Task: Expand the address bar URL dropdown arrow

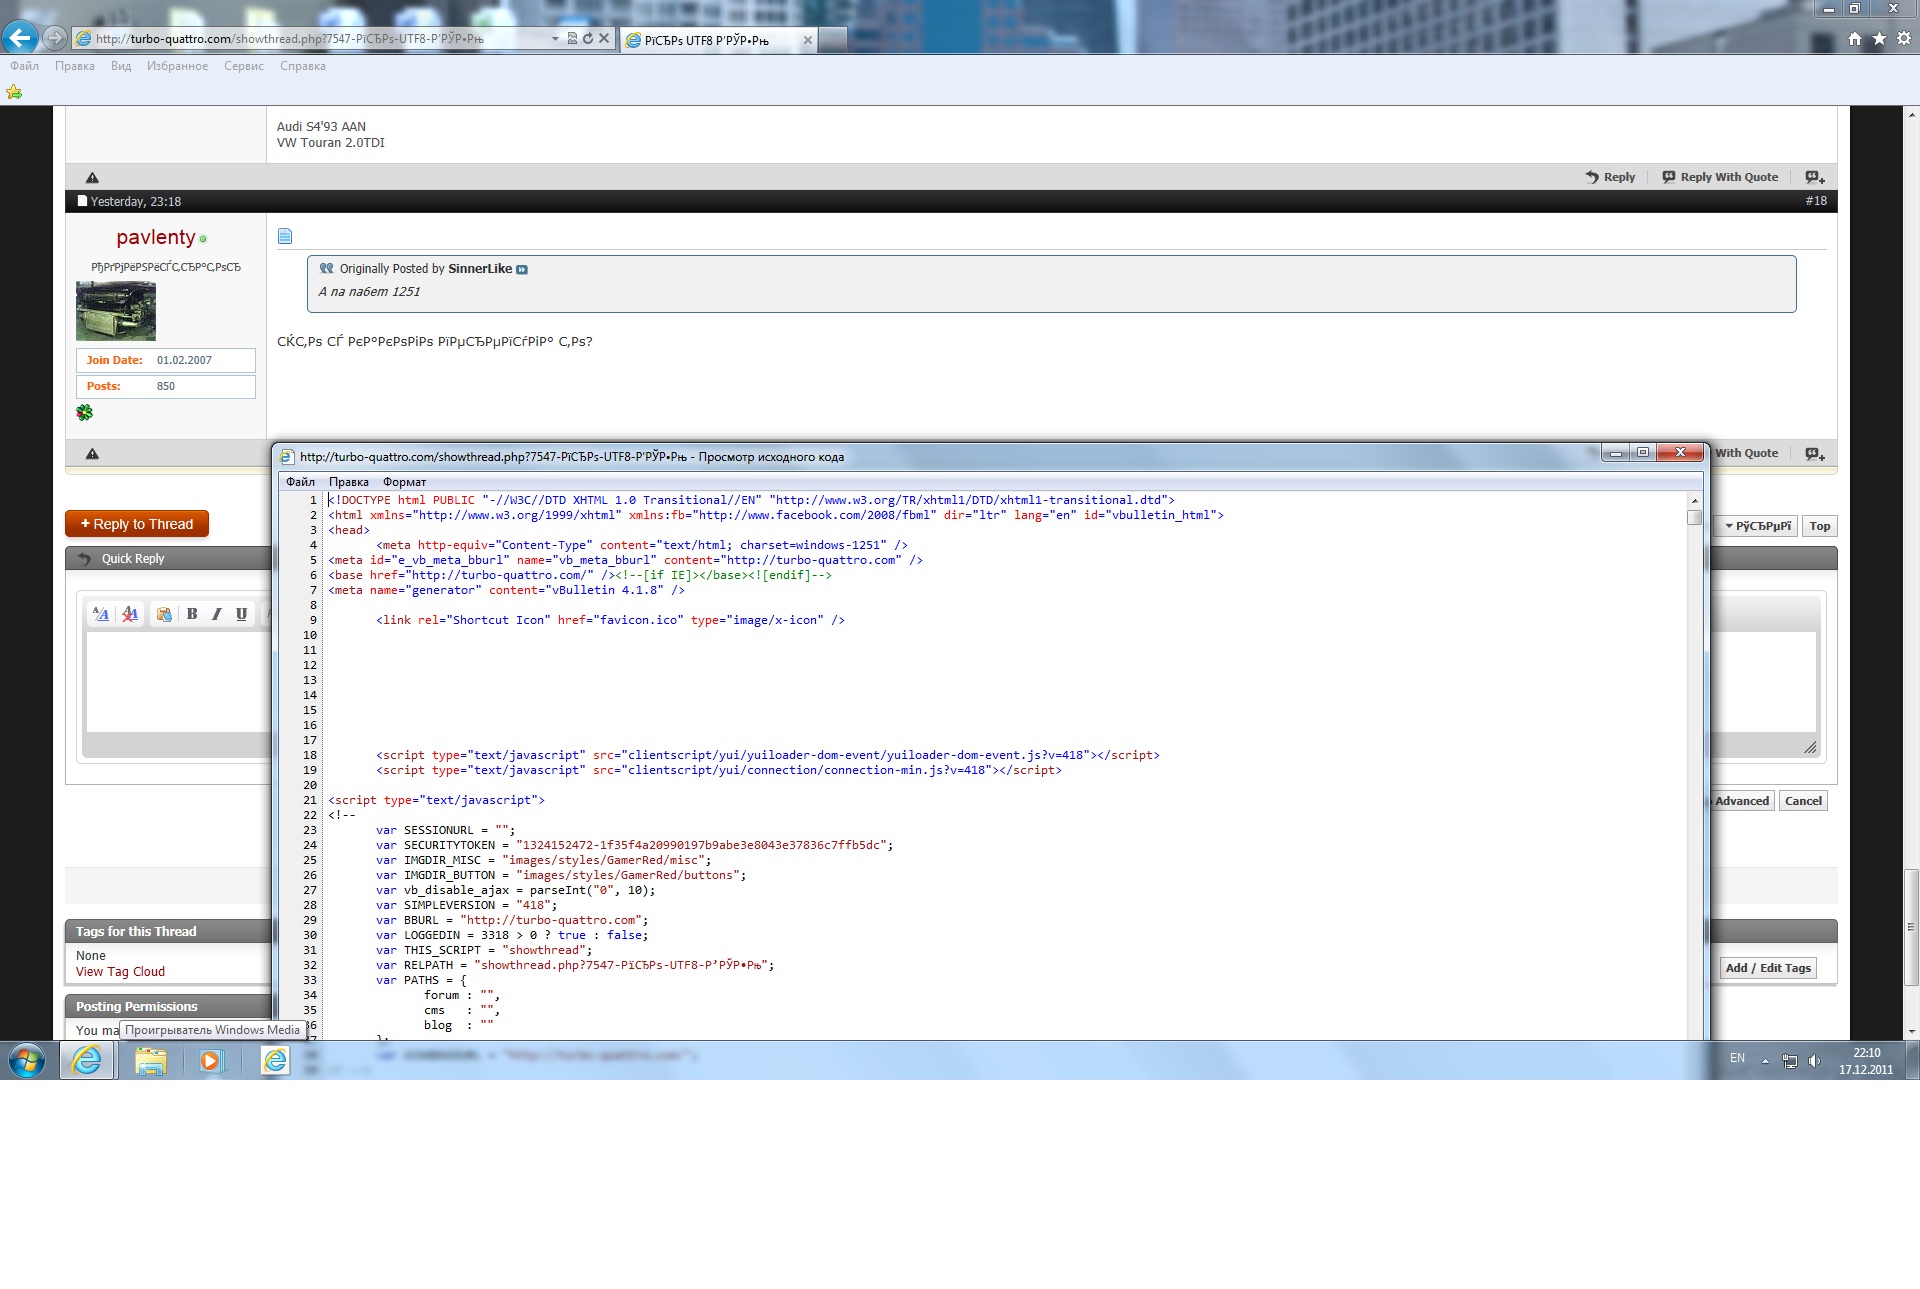Action: pyautogui.click(x=555, y=38)
